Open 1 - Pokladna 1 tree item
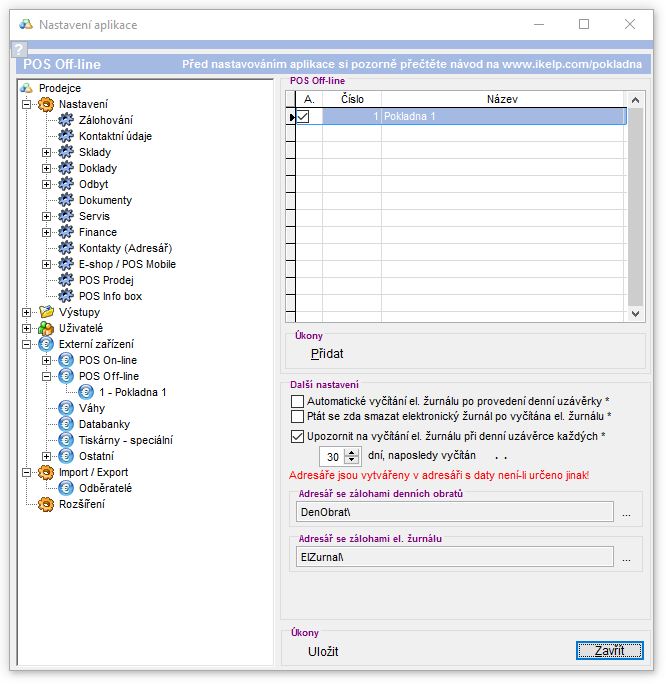The height and width of the screenshot is (684, 666). tap(132, 392)
